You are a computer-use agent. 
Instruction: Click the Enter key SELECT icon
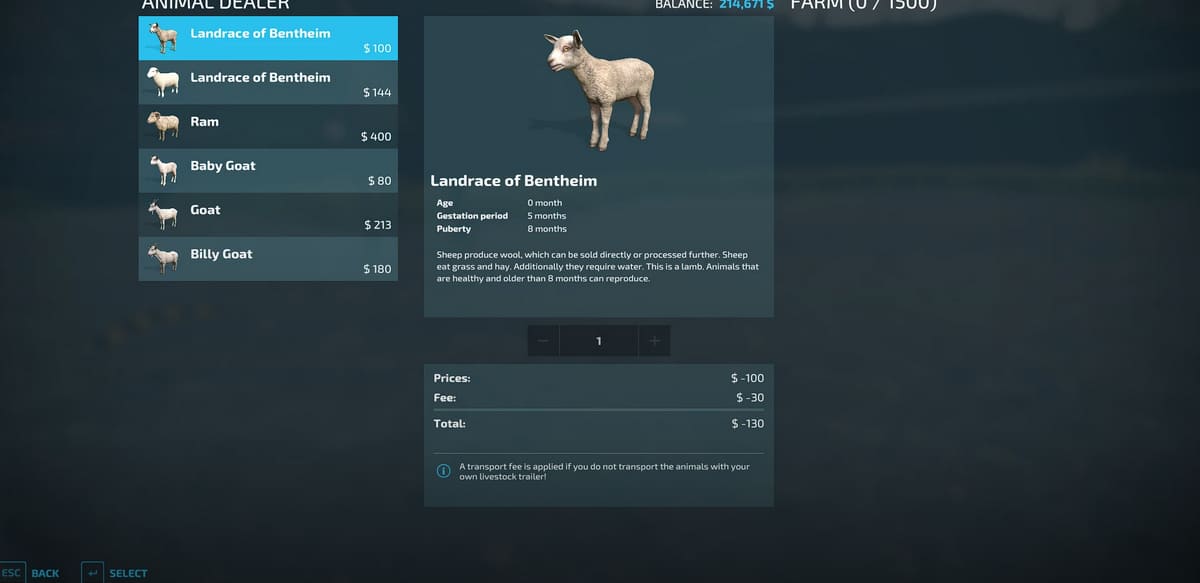91,573
